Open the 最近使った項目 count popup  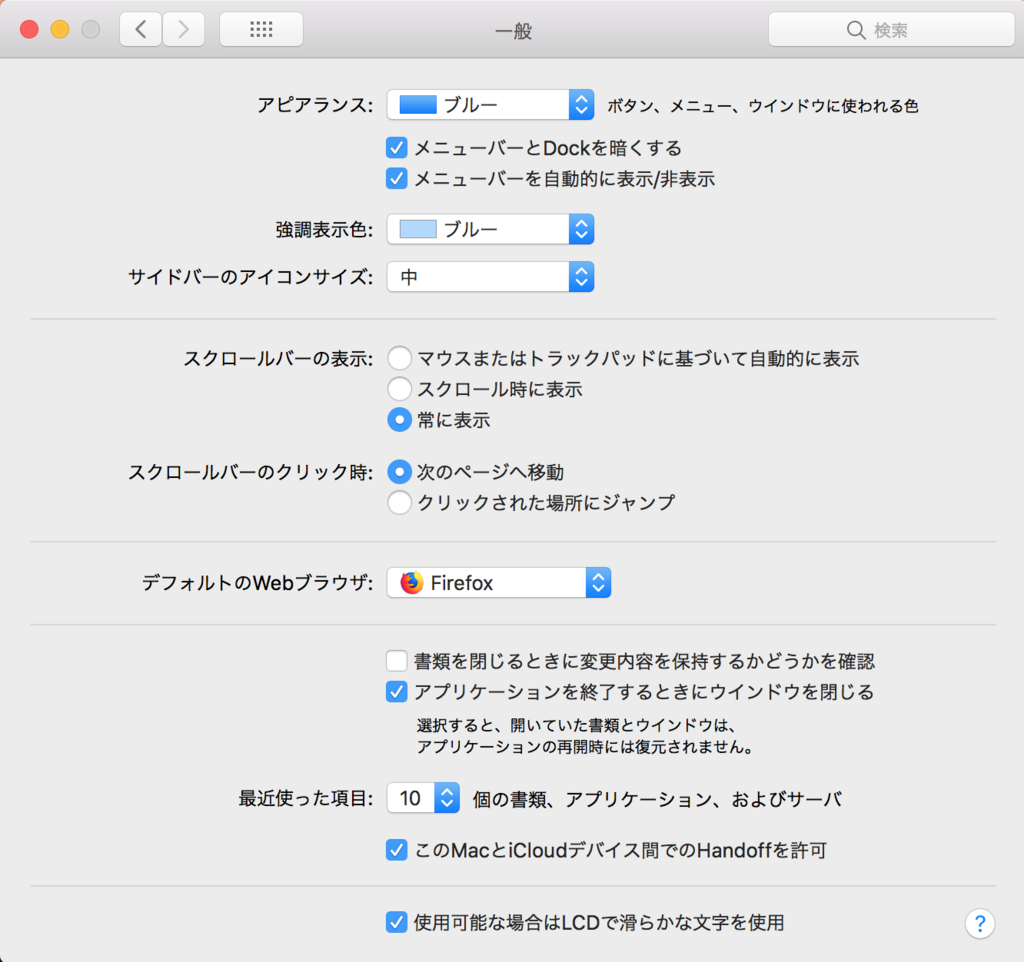coord(423,798)
